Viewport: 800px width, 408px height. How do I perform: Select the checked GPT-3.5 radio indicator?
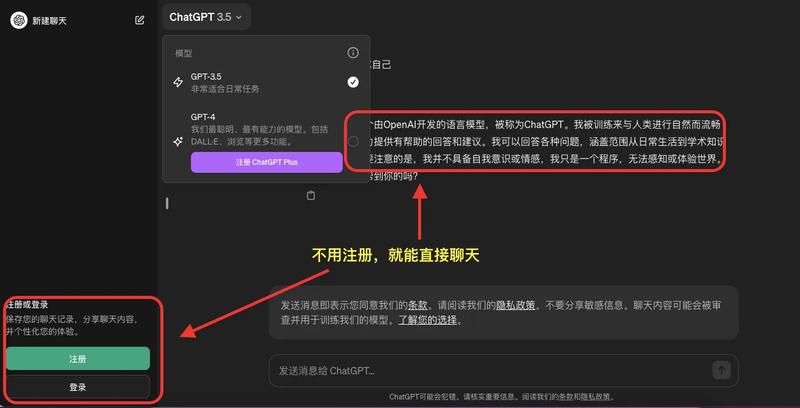(353, 82)
